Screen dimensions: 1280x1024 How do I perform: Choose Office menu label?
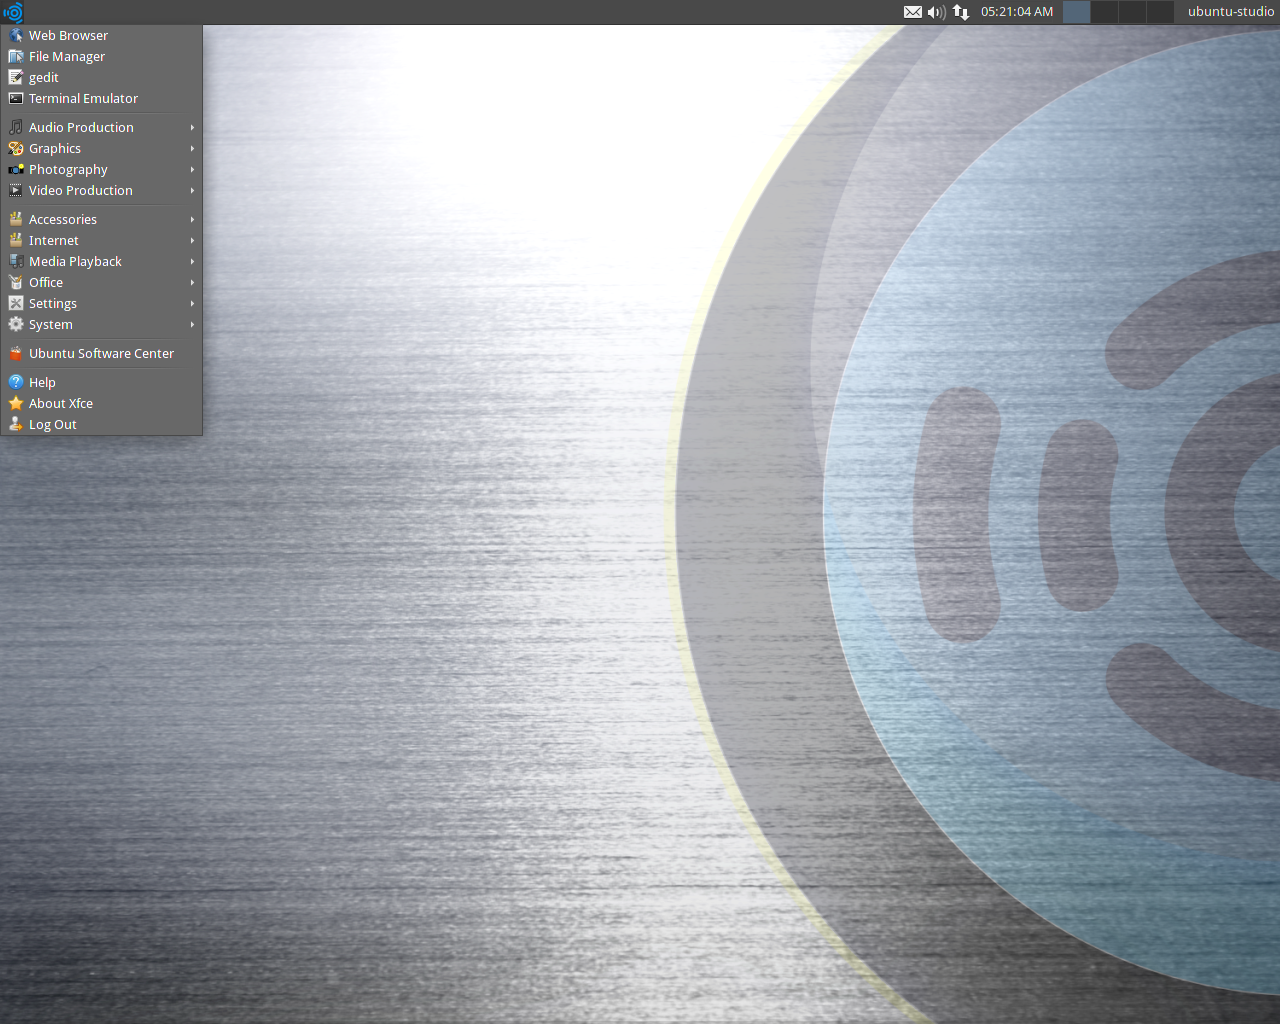pos(46,282)
